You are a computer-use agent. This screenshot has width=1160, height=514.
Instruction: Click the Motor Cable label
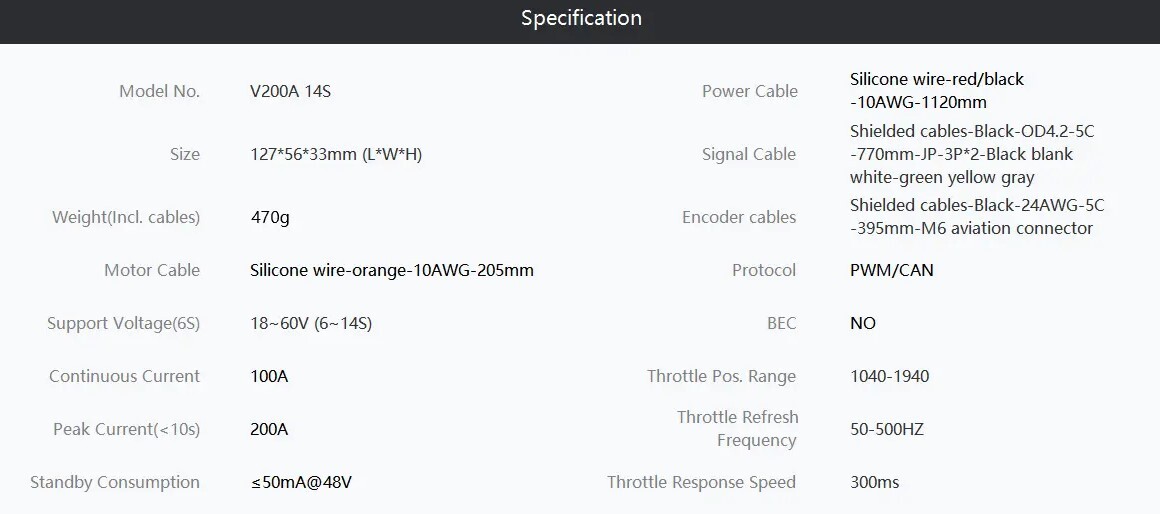[x=152, y=271]
